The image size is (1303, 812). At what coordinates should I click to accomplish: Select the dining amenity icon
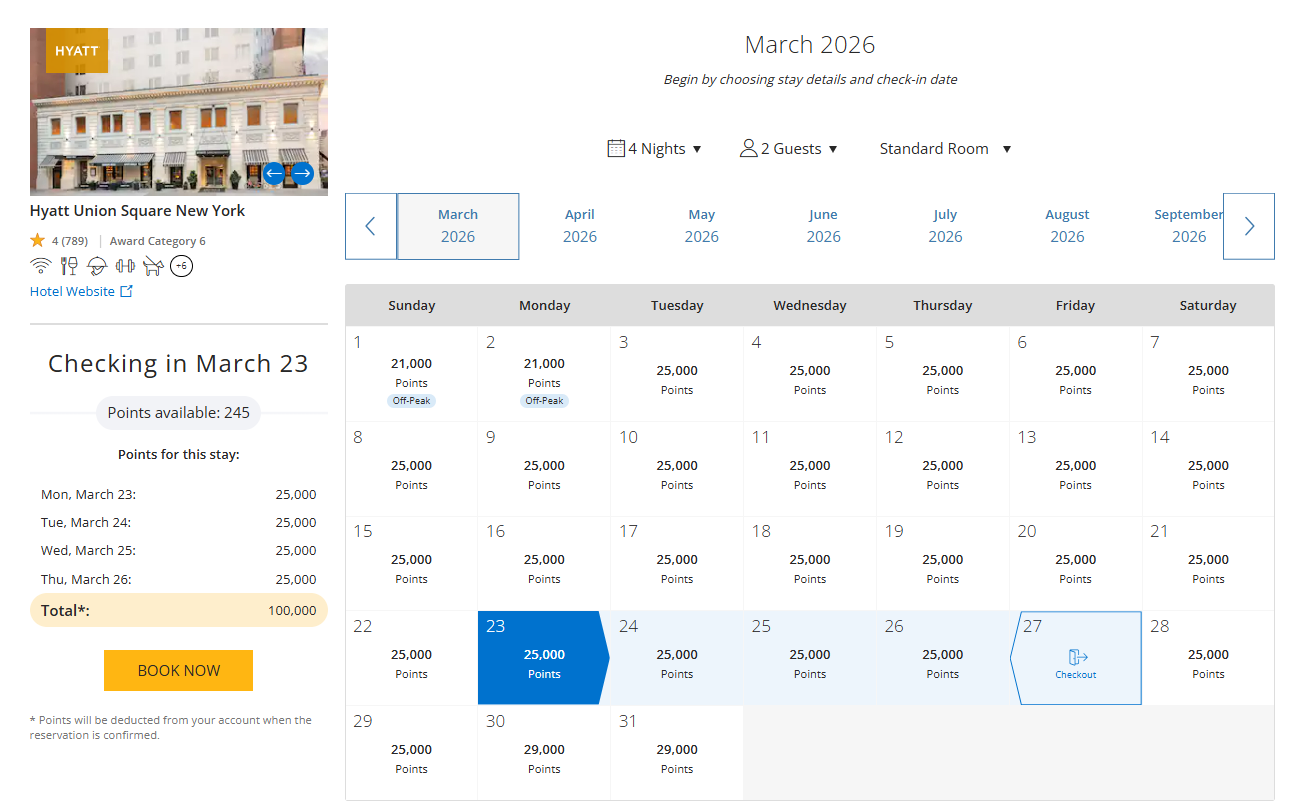pos(69,265)
